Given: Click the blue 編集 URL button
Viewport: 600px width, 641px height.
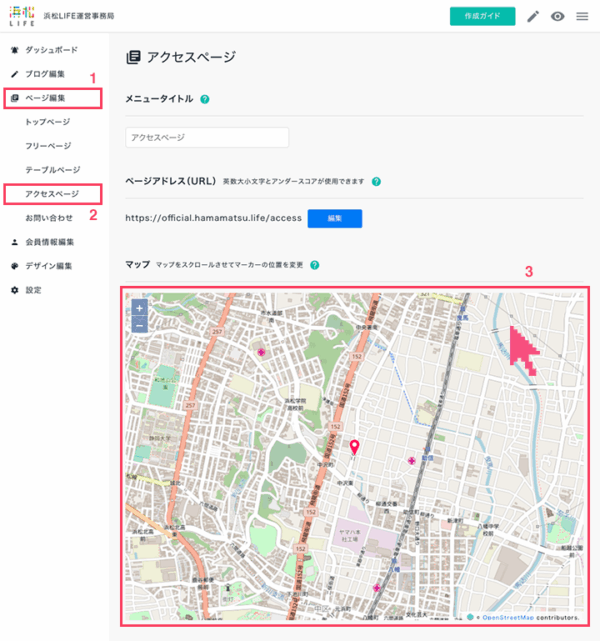Looking at the screenshot, I should pos(335,218).
